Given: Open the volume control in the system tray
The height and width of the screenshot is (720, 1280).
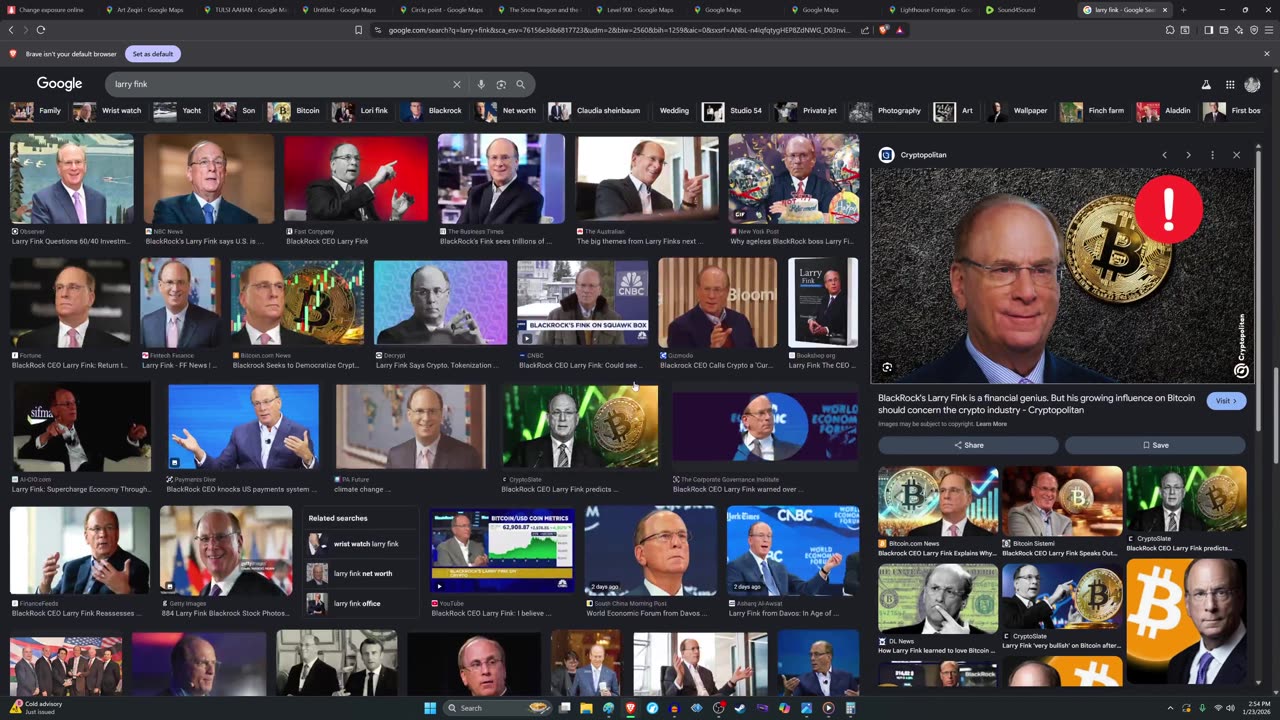Looking at the screenshot, I should pyautogui.click(x=1230, y=708).
